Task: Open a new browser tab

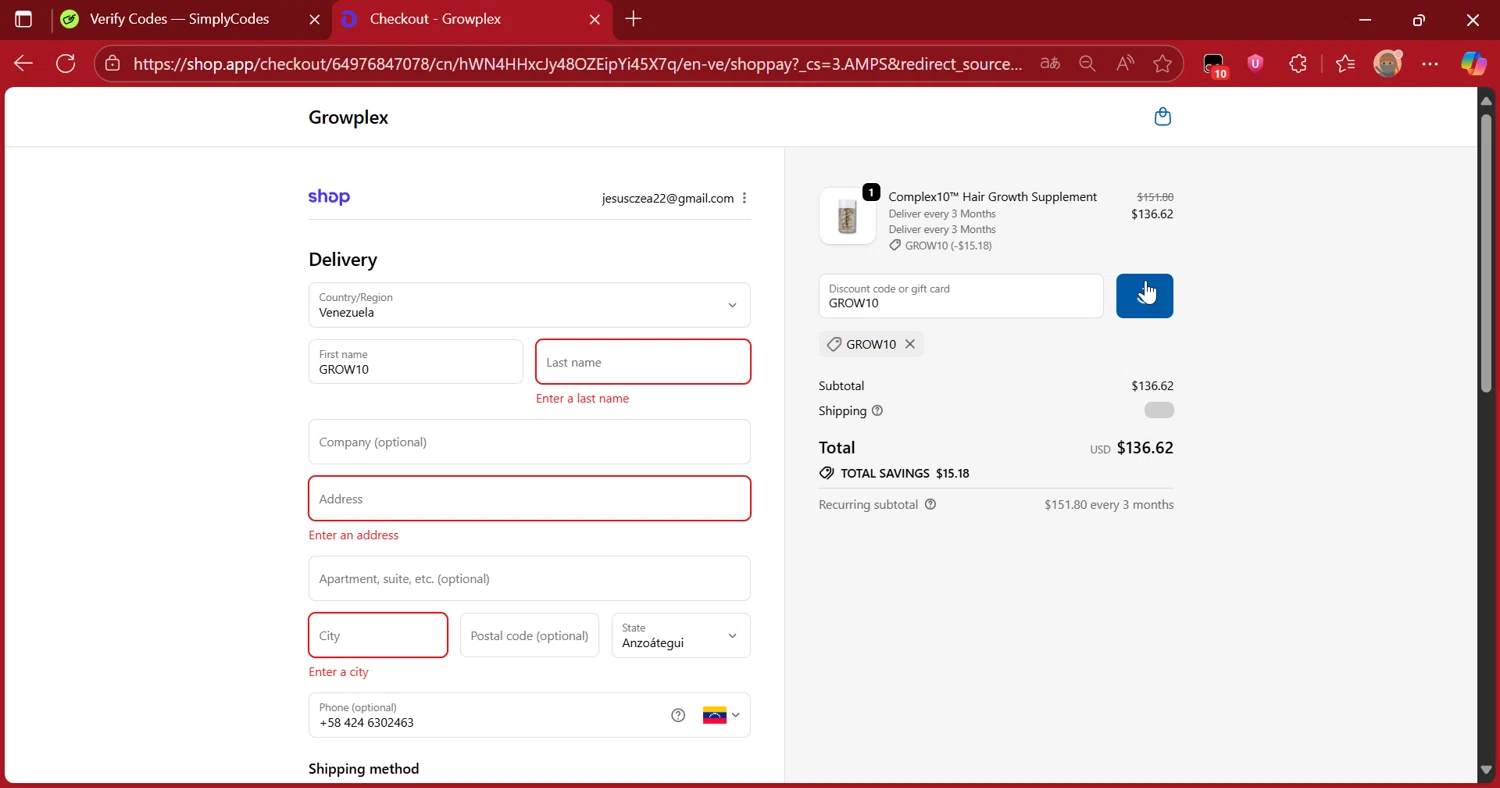Action: pyautogui.click(x=633, y=19)
